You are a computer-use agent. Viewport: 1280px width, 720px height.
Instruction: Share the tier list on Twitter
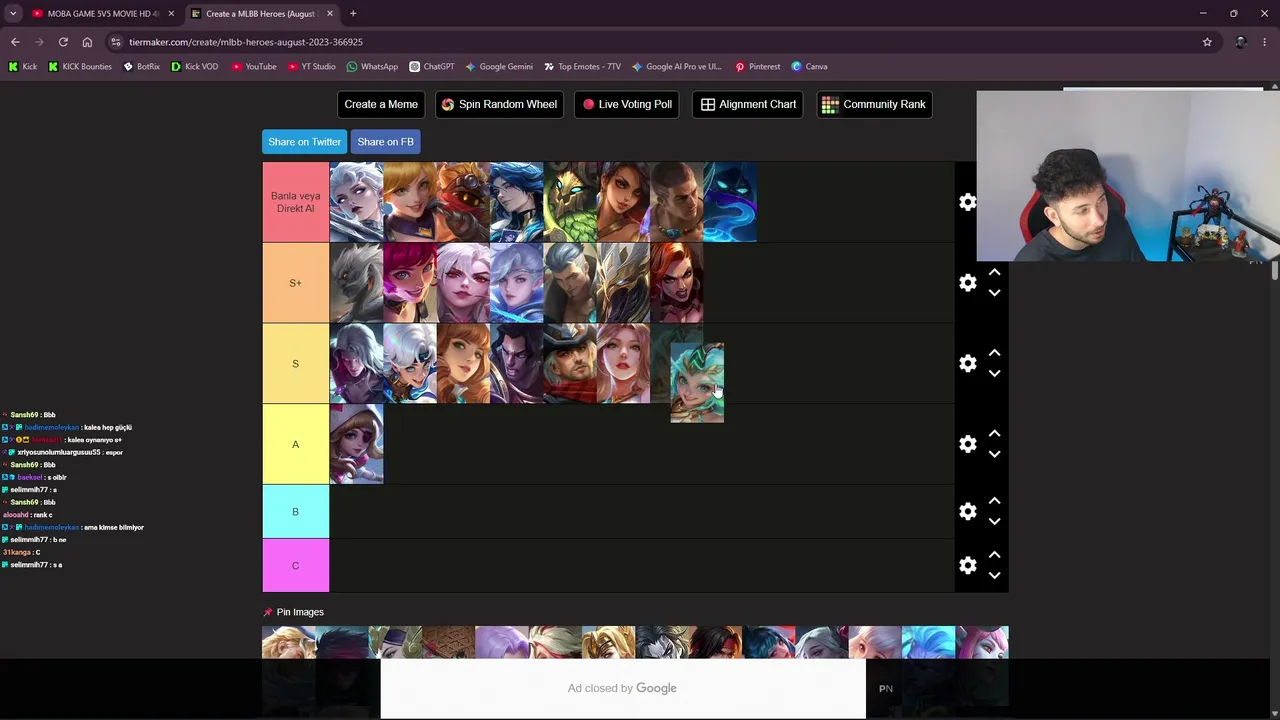pyautogui.click(x=304, y=142)
